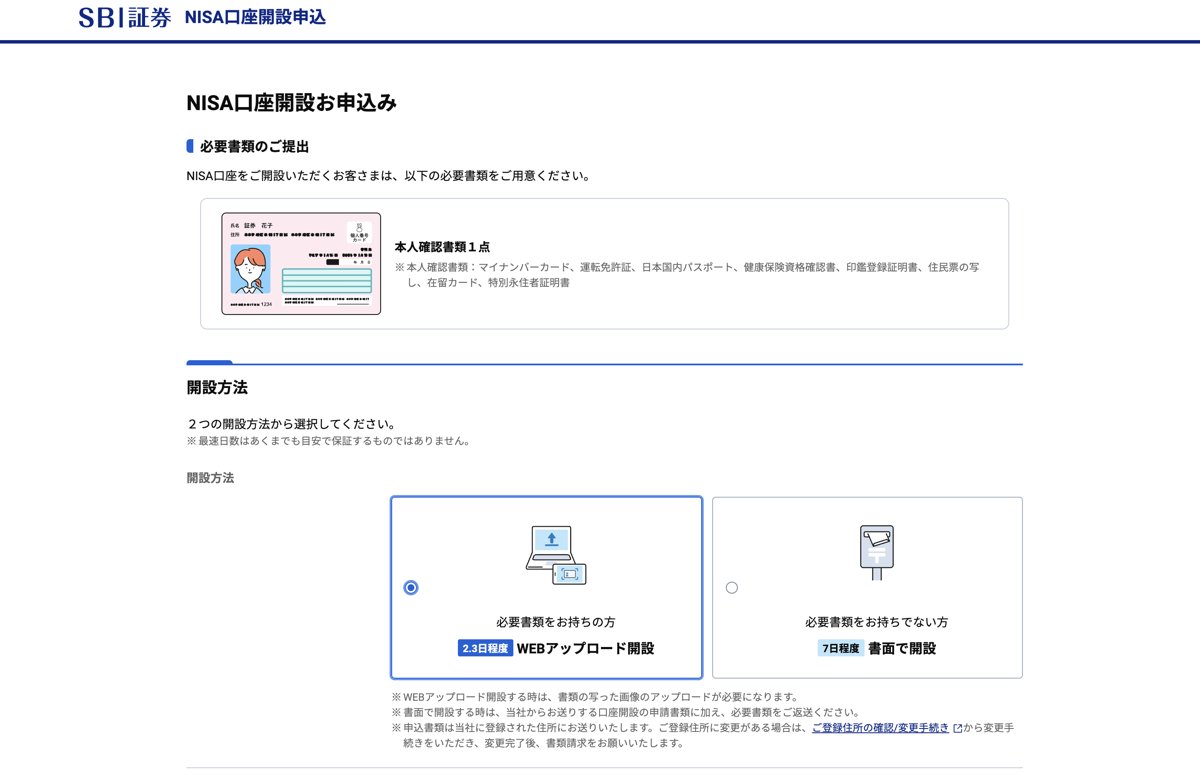Click the 2.3日程度 badge
Image resolution: width=1200 pixels, height=781 pixels.
pos(486,648)
